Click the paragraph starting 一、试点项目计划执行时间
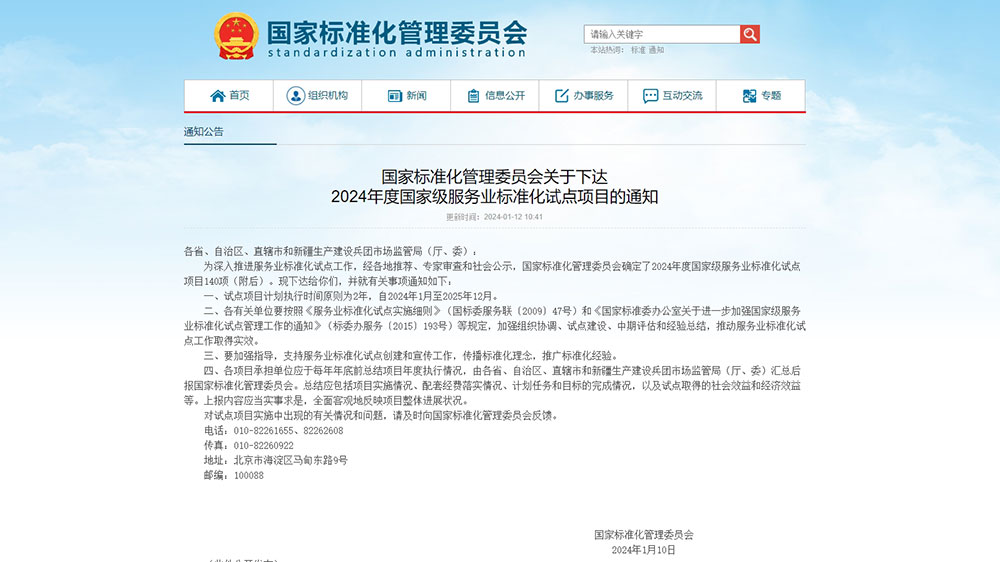The height and width of the screenshot is (562, 1000). (351, 296)
